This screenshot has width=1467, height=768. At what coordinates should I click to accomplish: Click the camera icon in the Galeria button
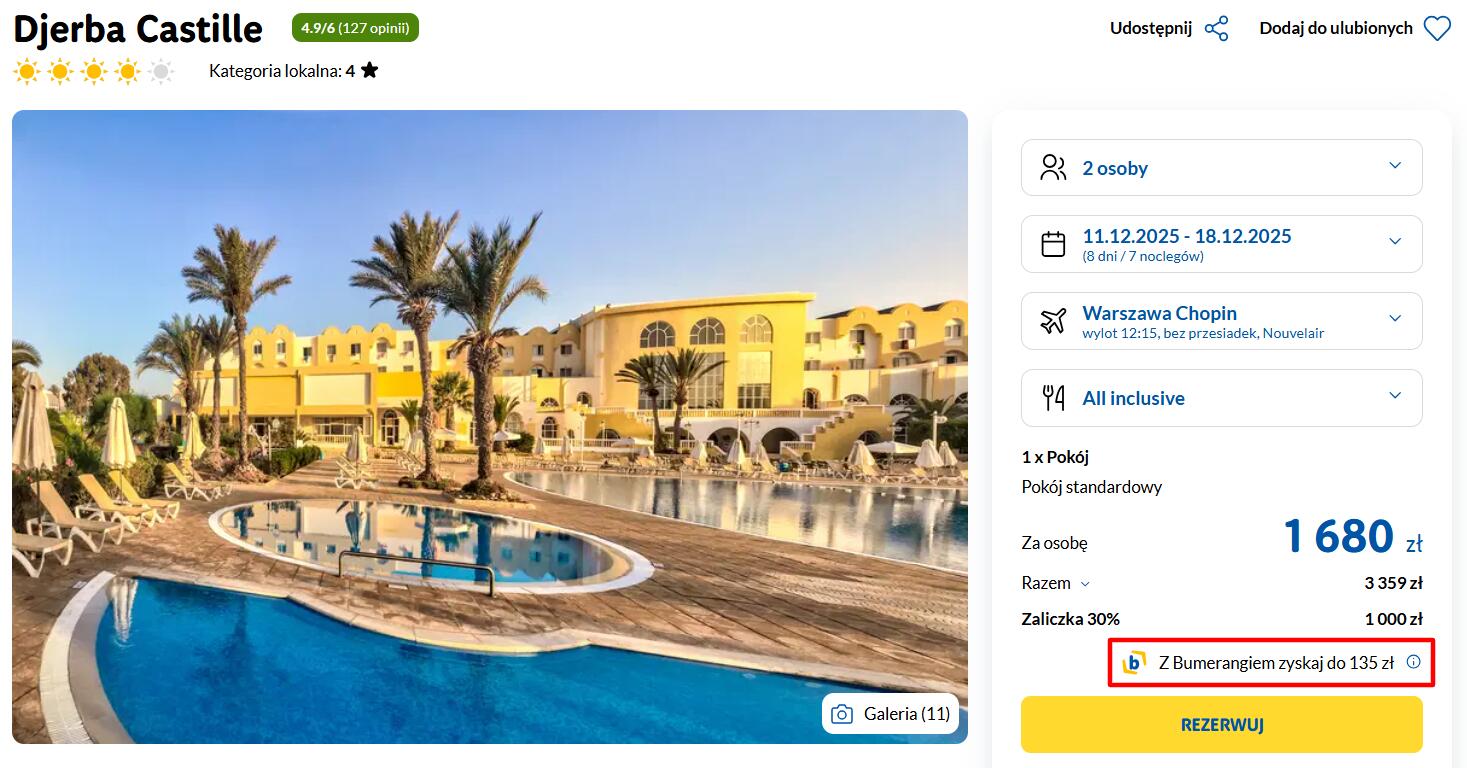pos(842,714)
